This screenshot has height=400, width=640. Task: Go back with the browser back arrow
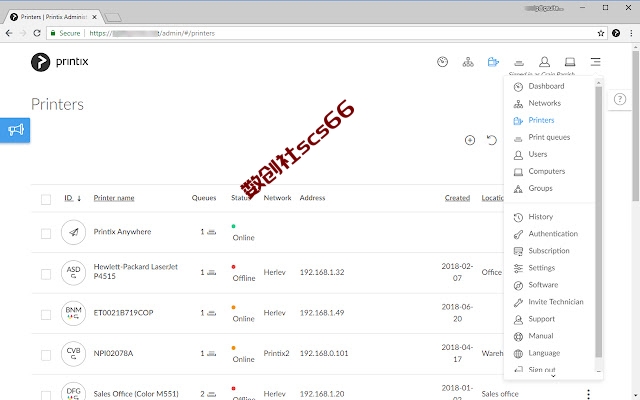pyautogui.click(x=9, y=33)
